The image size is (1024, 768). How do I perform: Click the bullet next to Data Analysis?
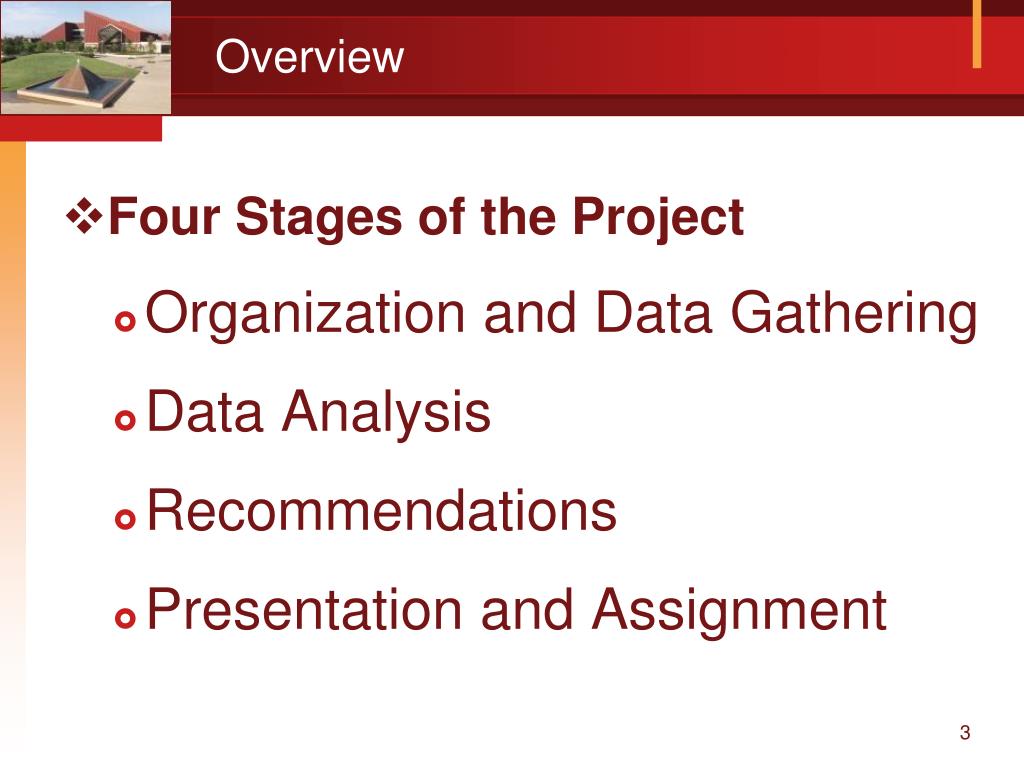[x=125, y=420]
